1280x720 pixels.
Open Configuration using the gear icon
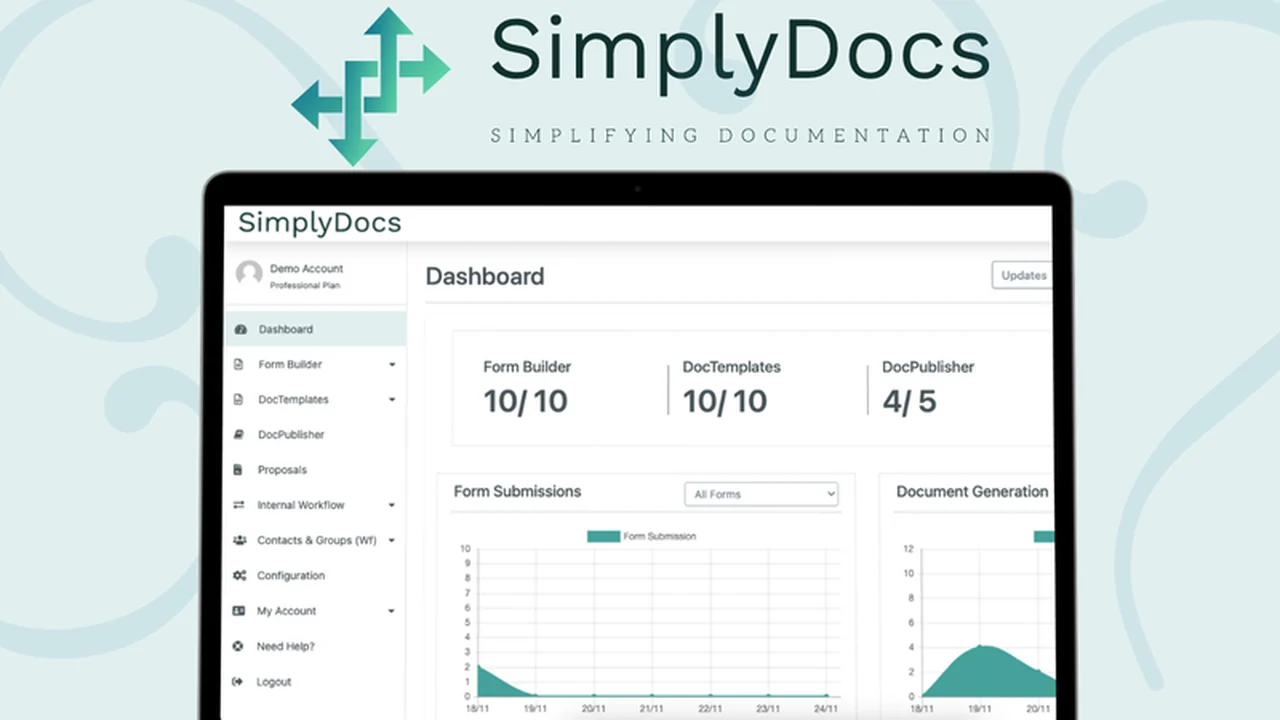click(240, 575)
